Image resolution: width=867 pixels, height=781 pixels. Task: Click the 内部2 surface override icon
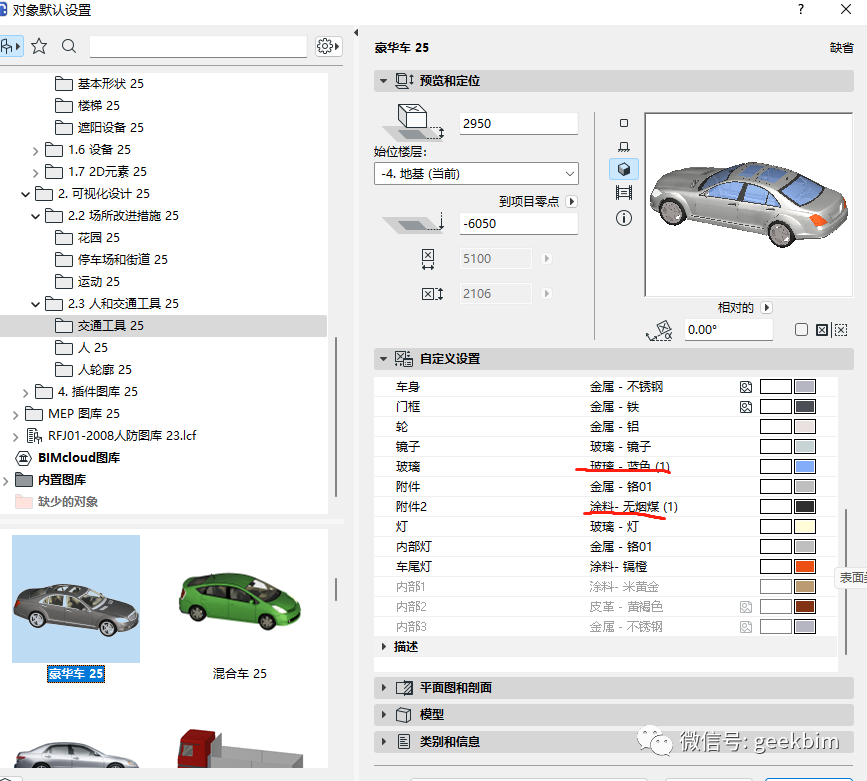click(x=746, y=607)
